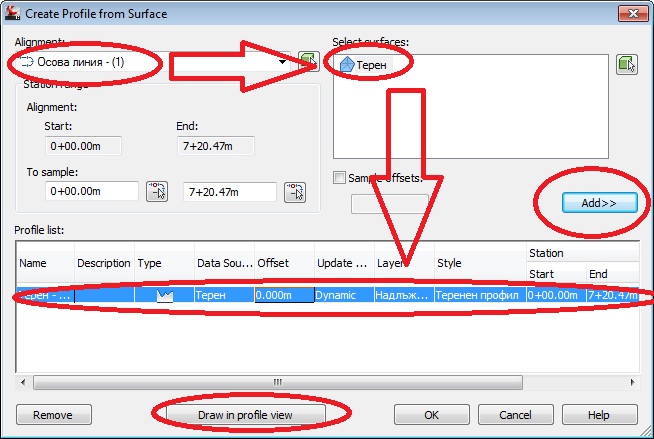Click the Add>> button
Image resolution: width=654 pixels, height=439 pixels.
coord(599,203)
